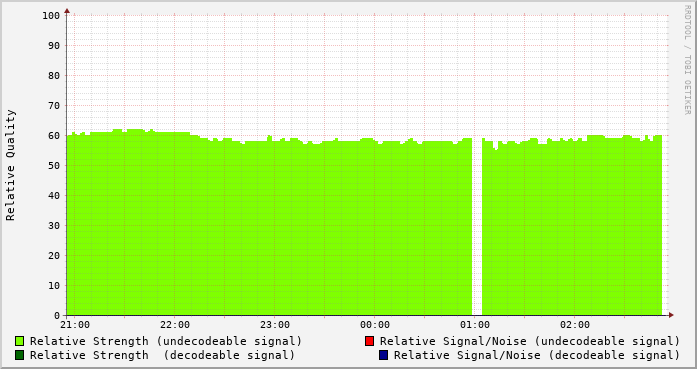Click the red arrow at x-axis end

pos(671,315)
